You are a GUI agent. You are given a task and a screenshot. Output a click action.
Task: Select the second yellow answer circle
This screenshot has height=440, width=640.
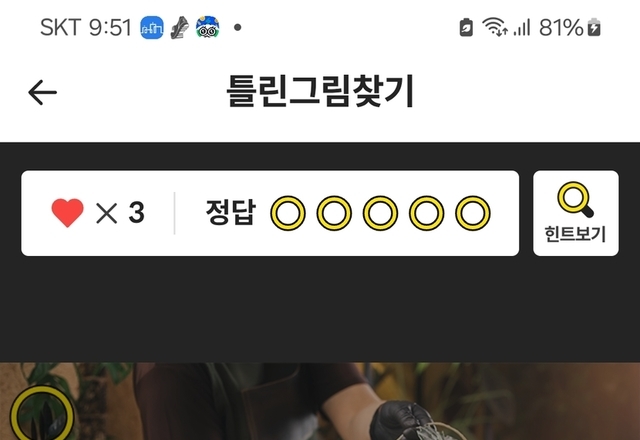(x=334, y=213)
